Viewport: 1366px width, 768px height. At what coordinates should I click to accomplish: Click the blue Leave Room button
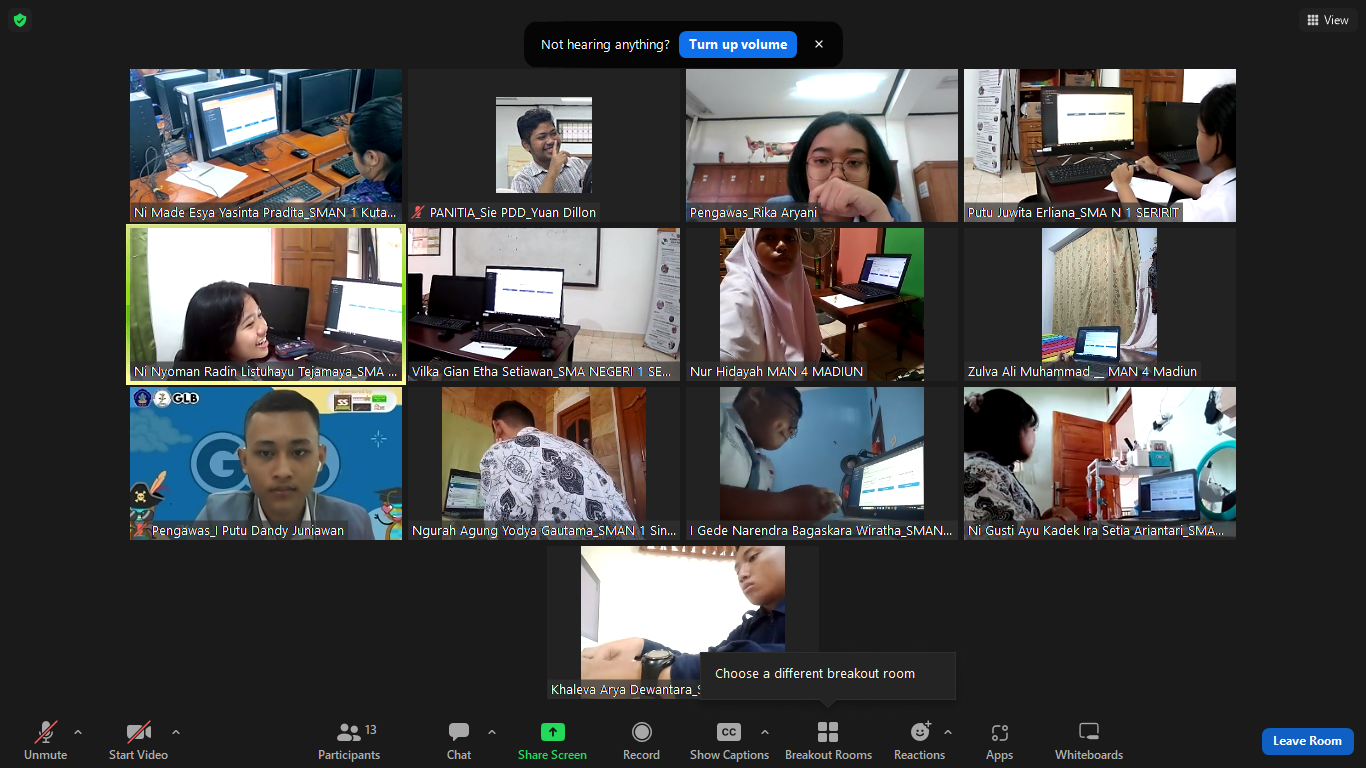point(1307,741)
